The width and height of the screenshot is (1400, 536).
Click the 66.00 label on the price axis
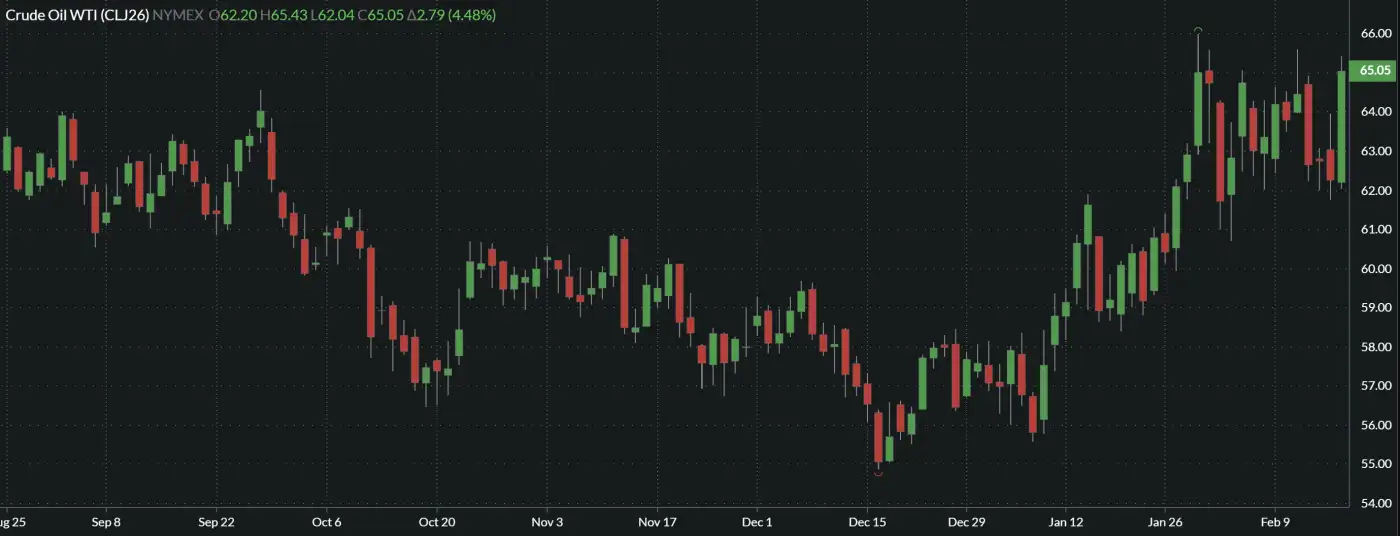pos(1376,33)
